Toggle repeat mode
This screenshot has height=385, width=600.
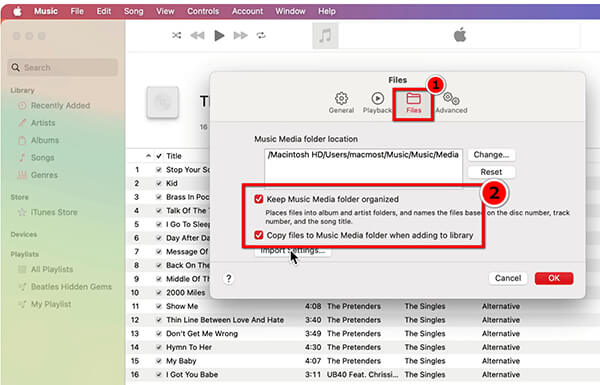click(x=261, y=36)
